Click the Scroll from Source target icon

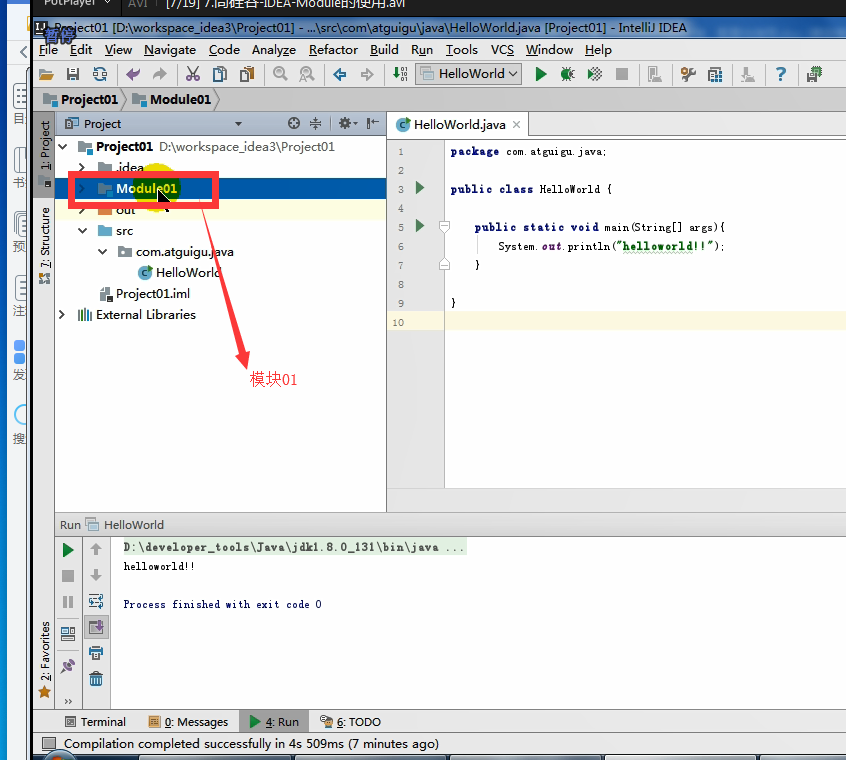(294, 124)
